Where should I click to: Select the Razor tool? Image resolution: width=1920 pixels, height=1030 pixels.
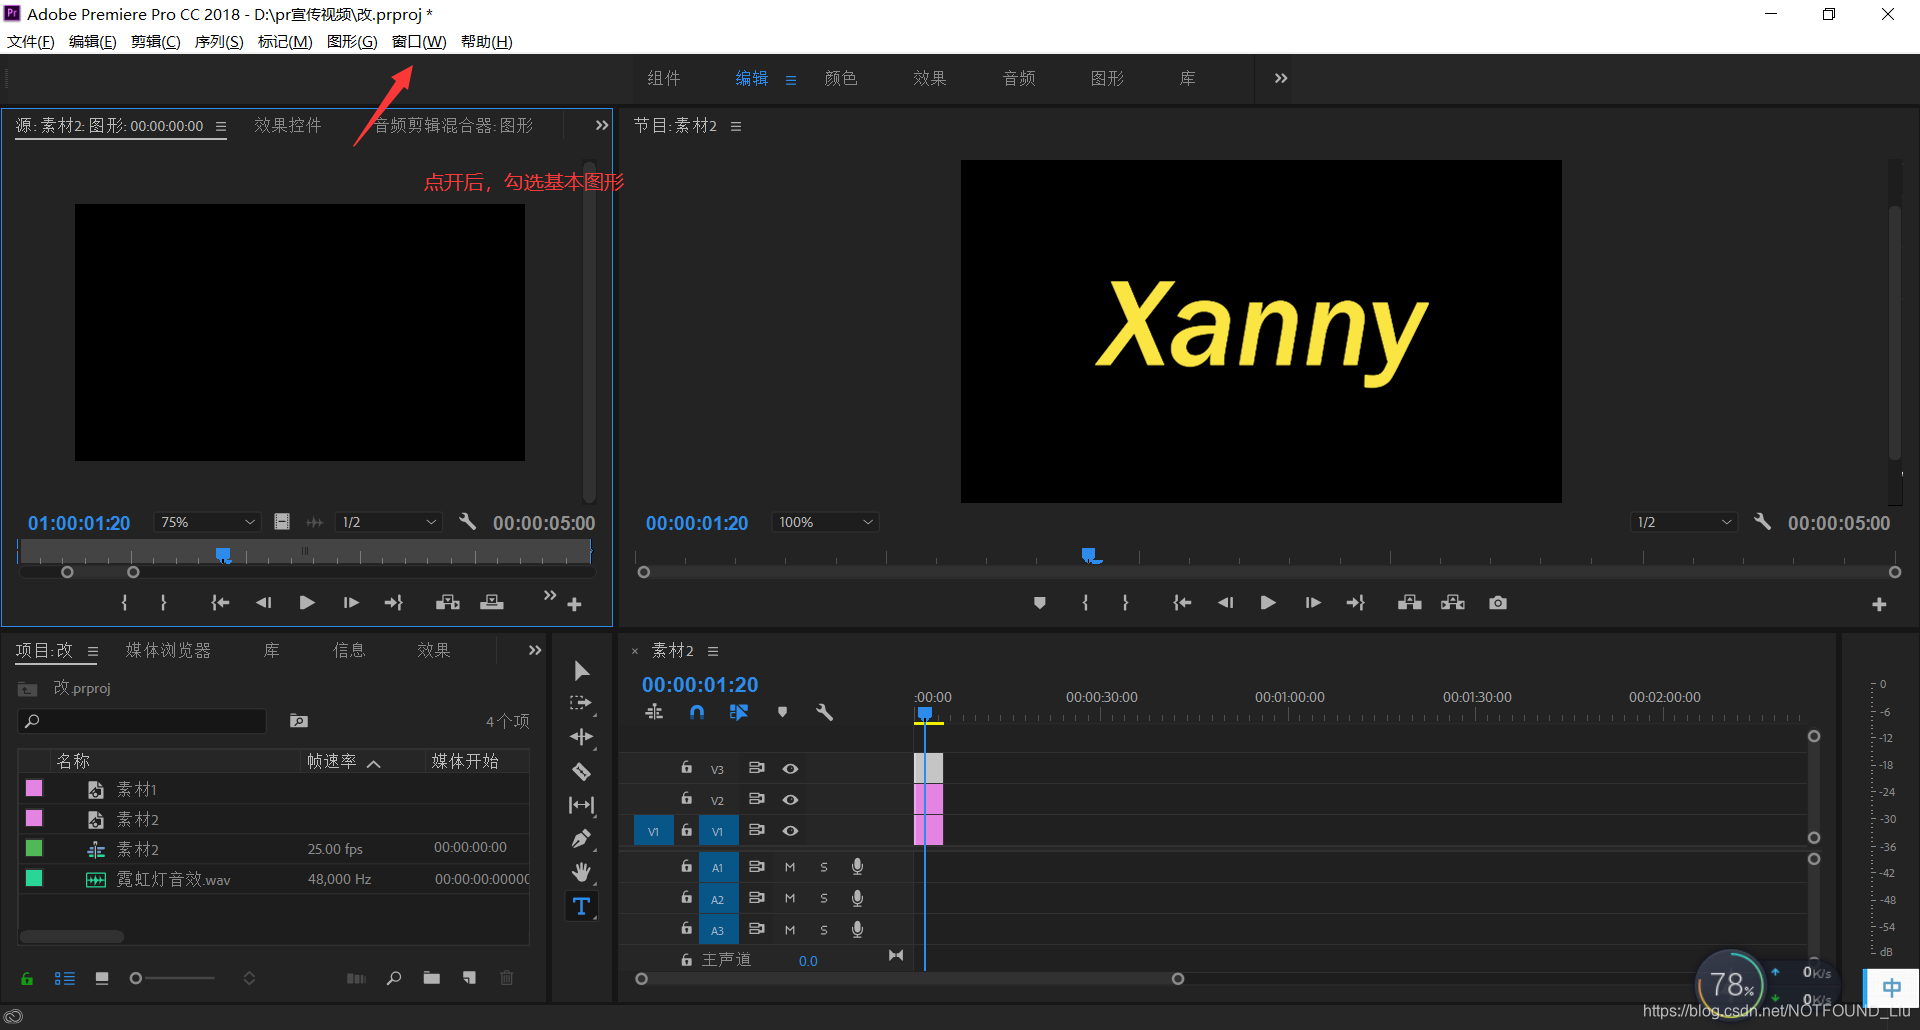[x=581, y=771]
